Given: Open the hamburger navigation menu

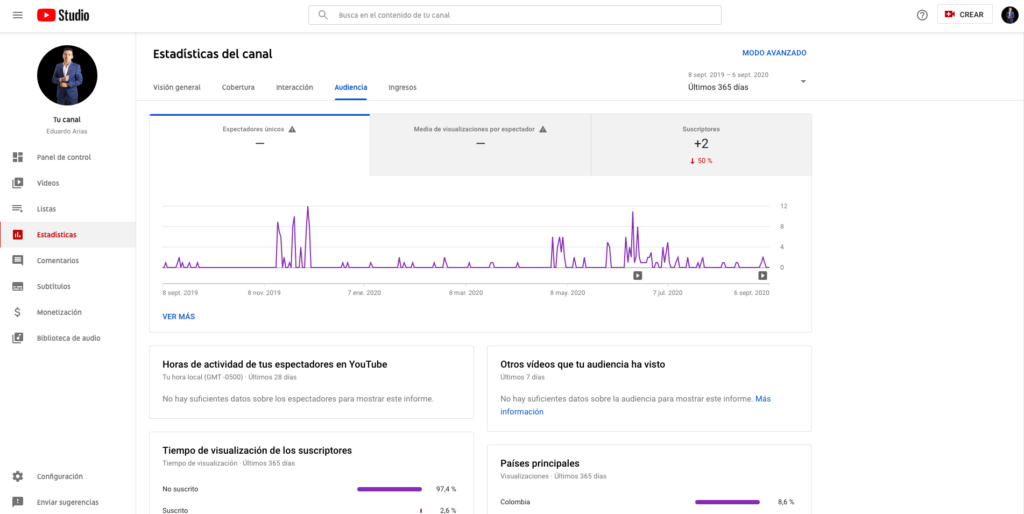Looking at the screenshot, I should pos(18,15).
